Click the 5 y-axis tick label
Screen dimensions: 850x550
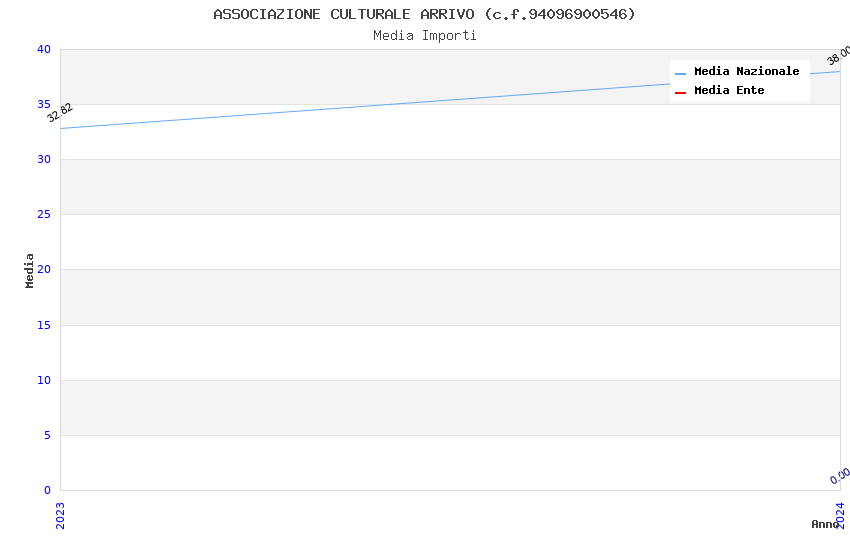47,435
